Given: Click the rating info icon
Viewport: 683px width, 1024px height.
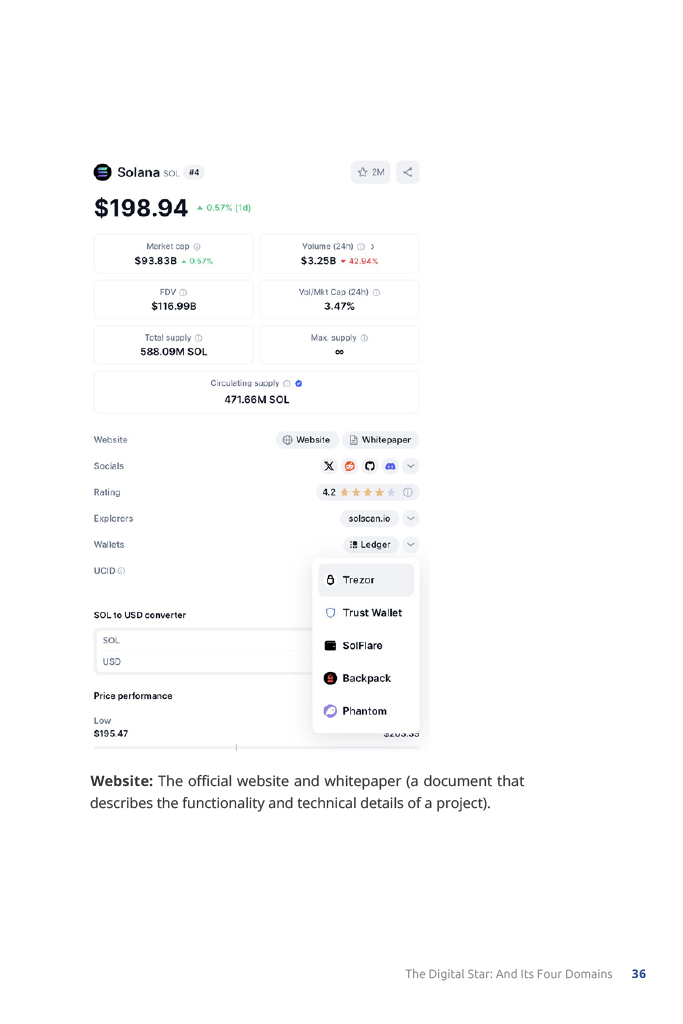Looking at the screenshot, I should coord(407,492).
